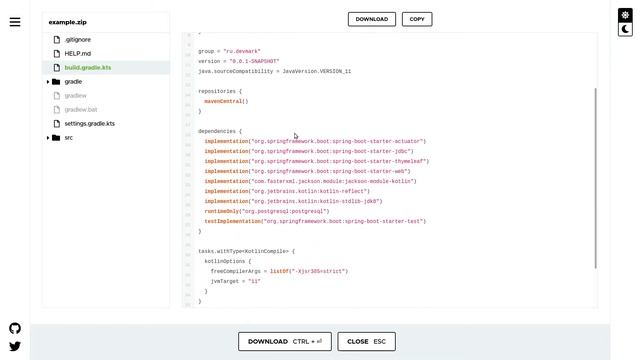
Task: Click the mavenCentral() line
Action: tap(226, 101)
